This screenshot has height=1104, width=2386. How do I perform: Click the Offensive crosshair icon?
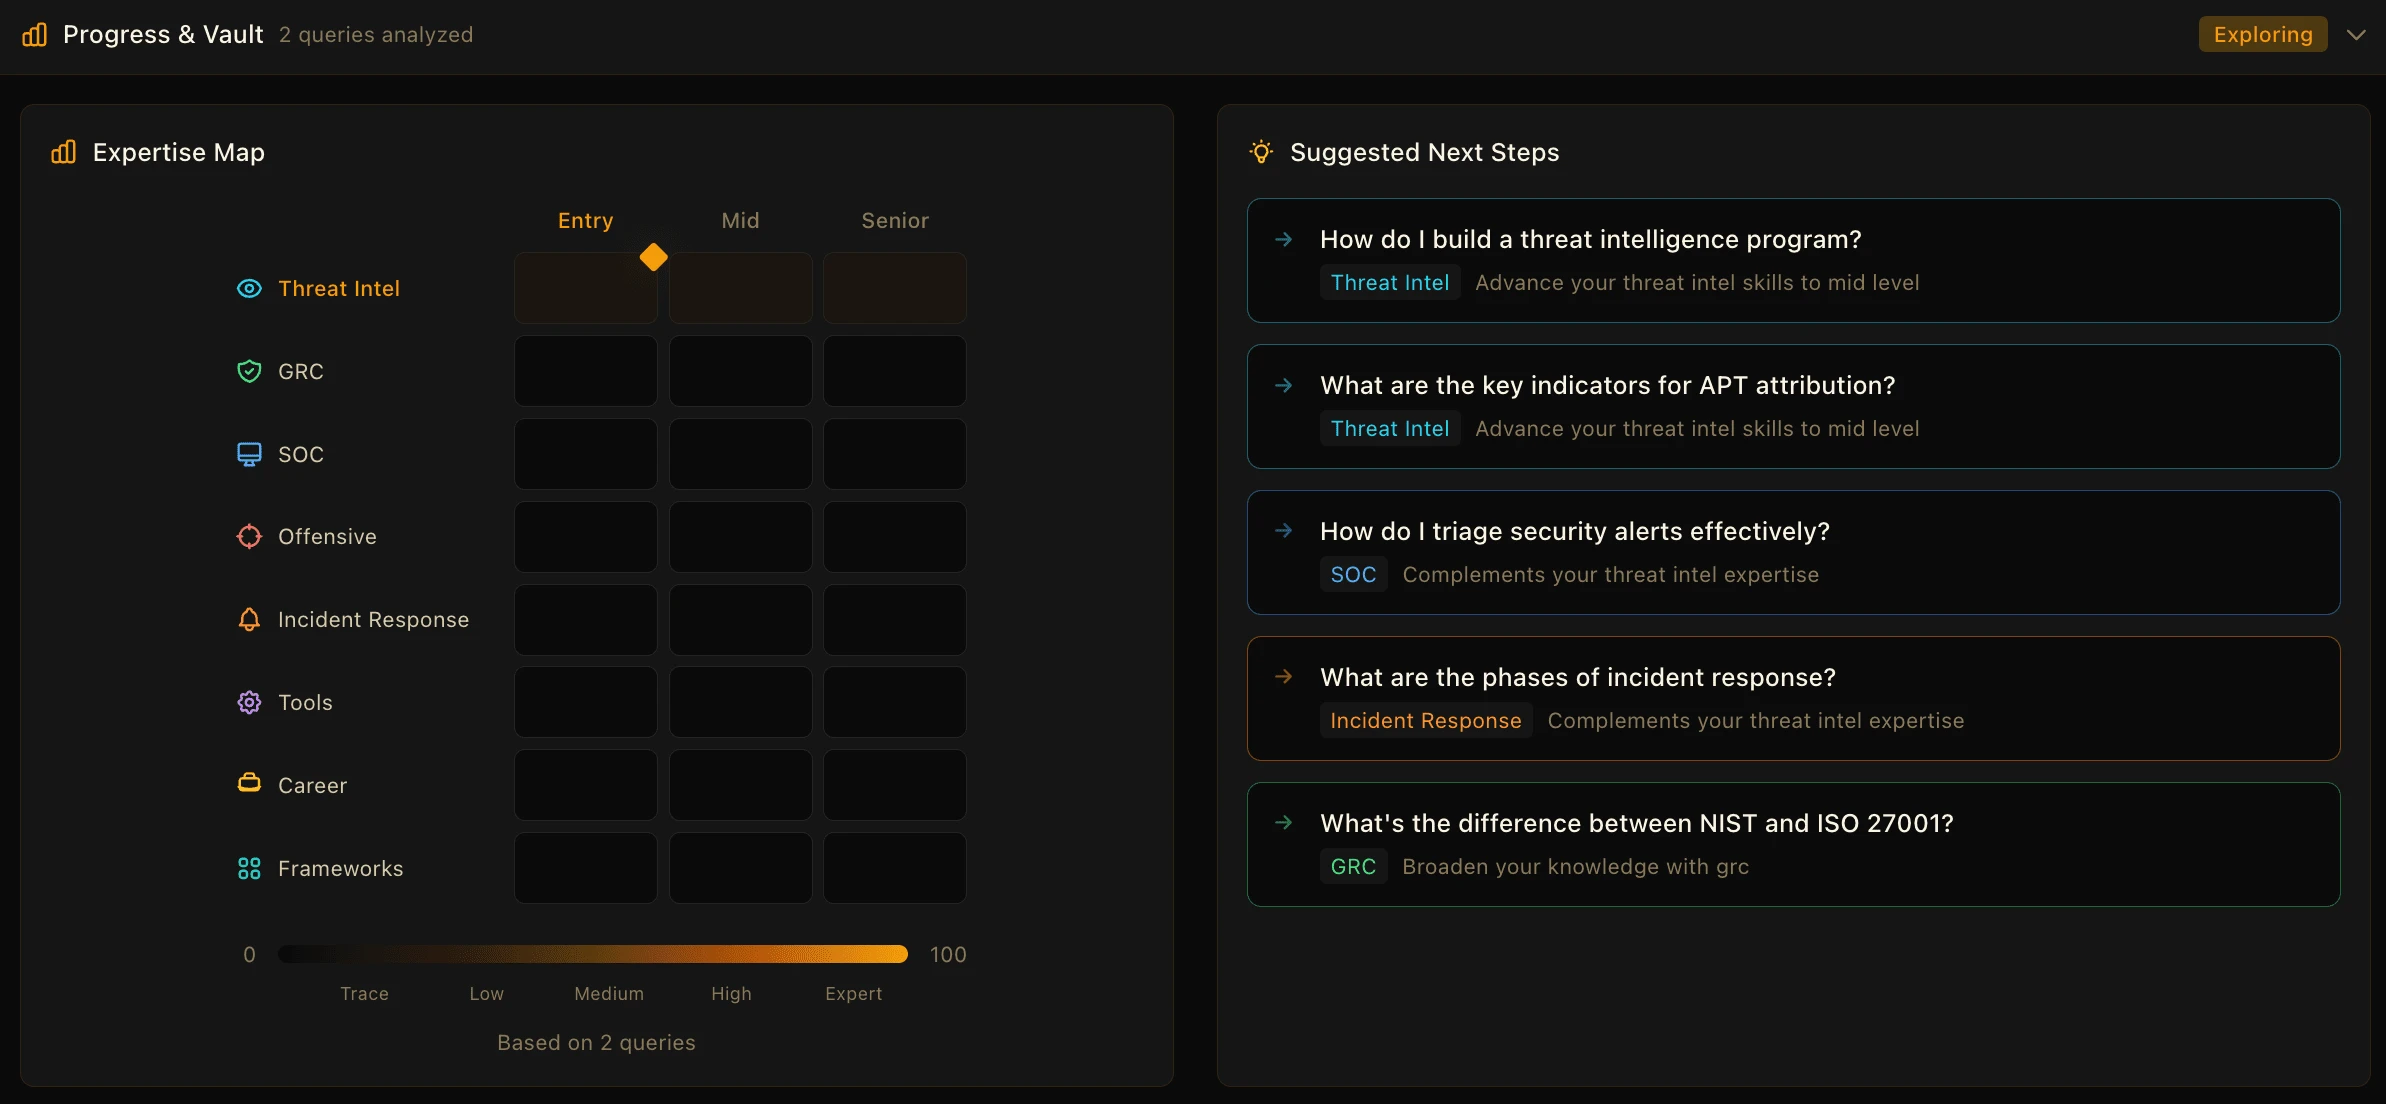tap(249, 537)
